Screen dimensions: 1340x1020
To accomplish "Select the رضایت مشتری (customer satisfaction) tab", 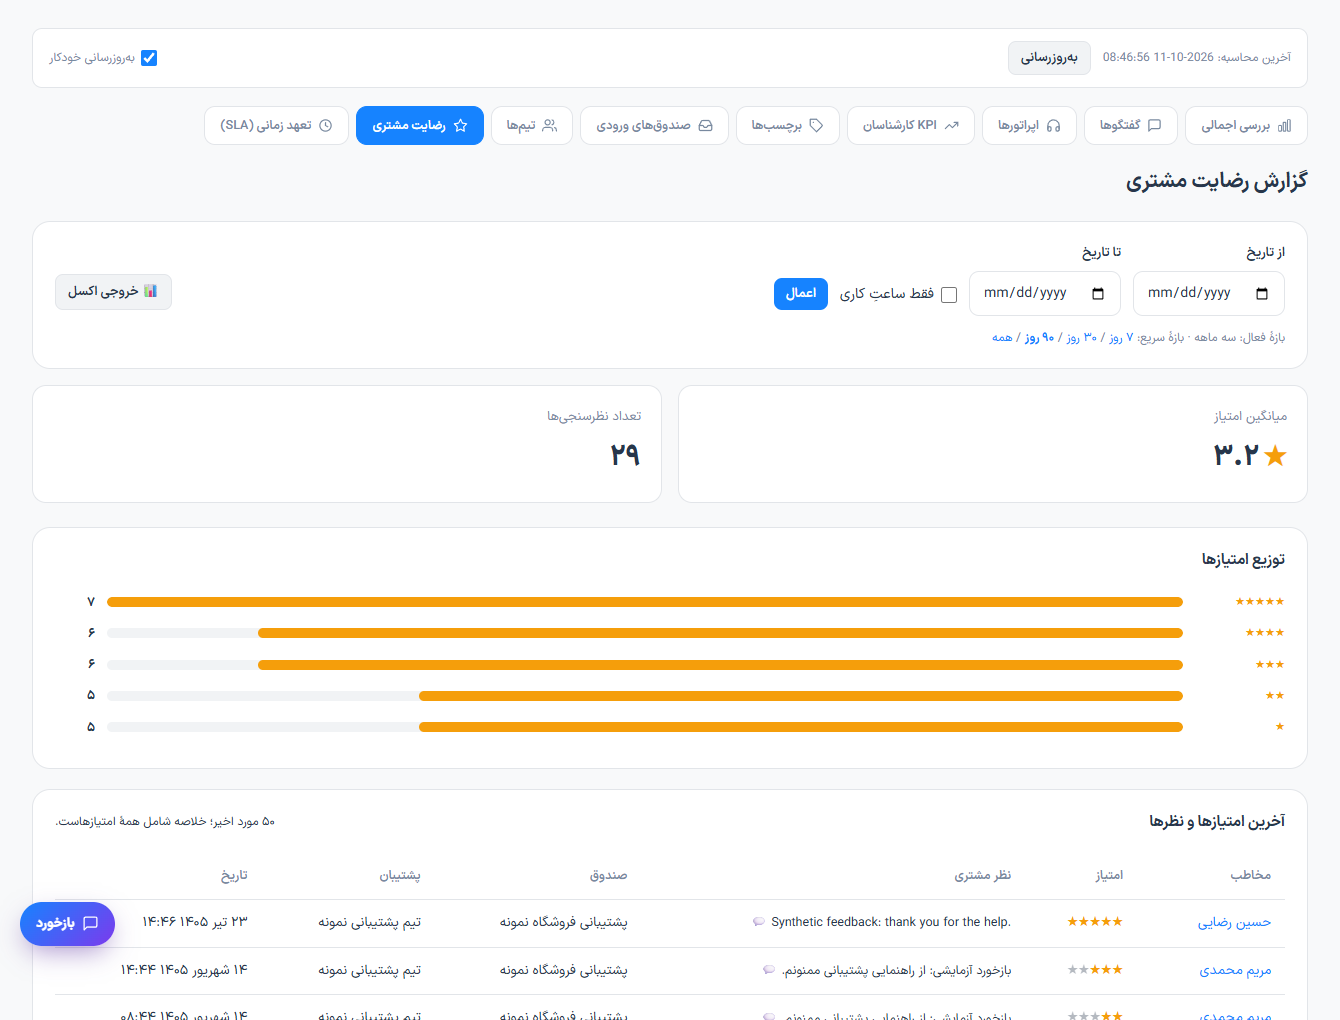I will (x=420, y=126).
